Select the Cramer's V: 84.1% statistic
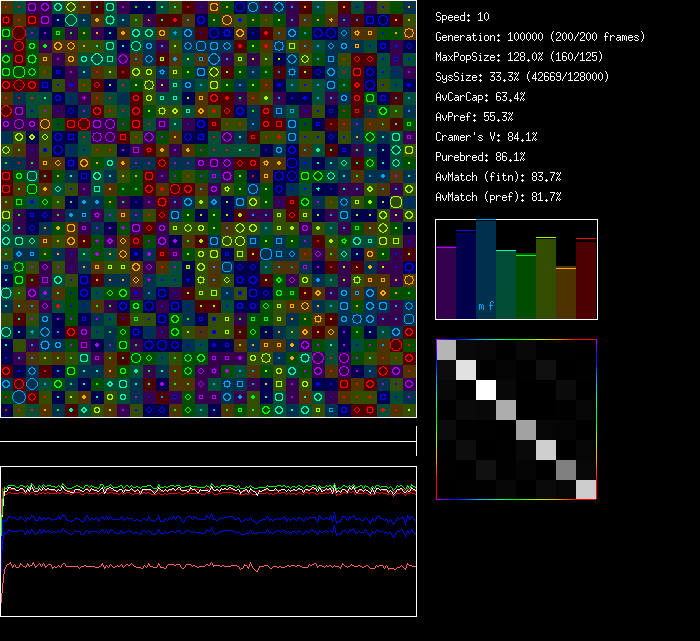This screenshot has height=641, width=700. click(x=486, y=137)
